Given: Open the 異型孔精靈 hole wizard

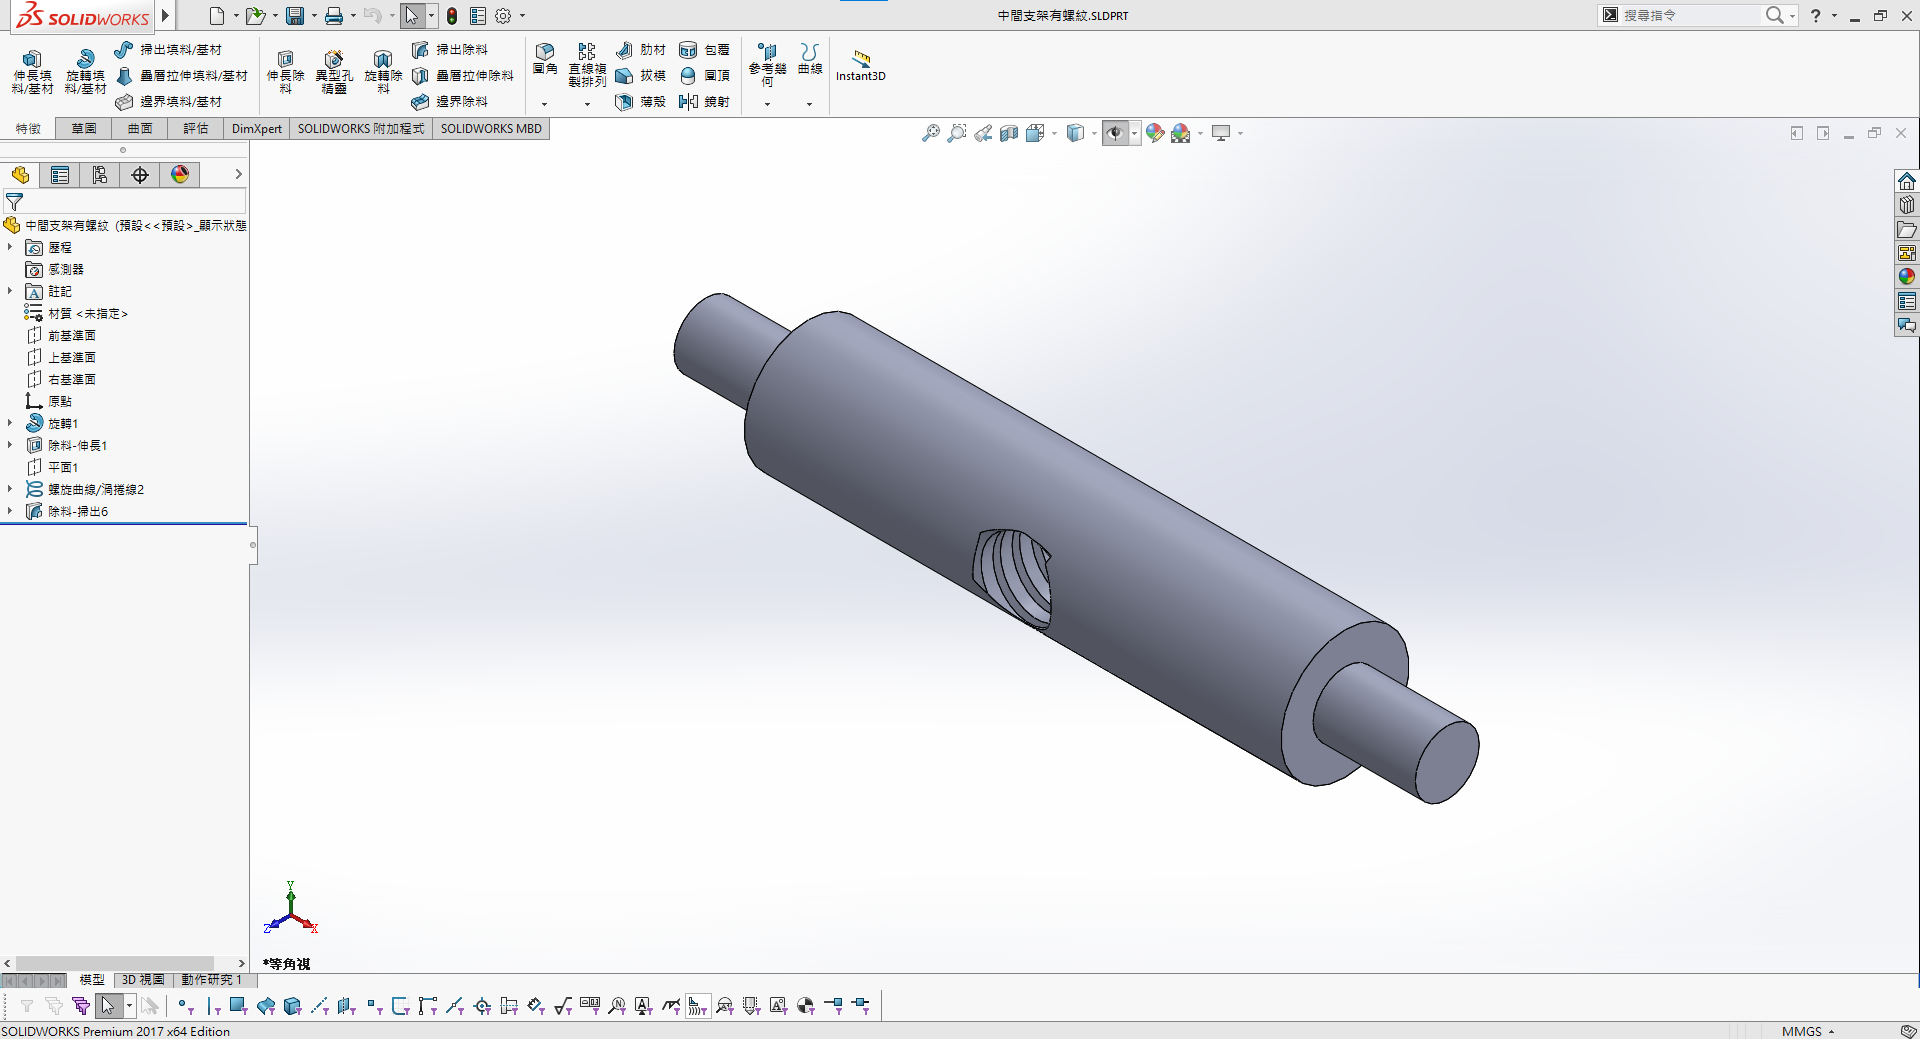Looking at the screenshot, I should 334,72.
